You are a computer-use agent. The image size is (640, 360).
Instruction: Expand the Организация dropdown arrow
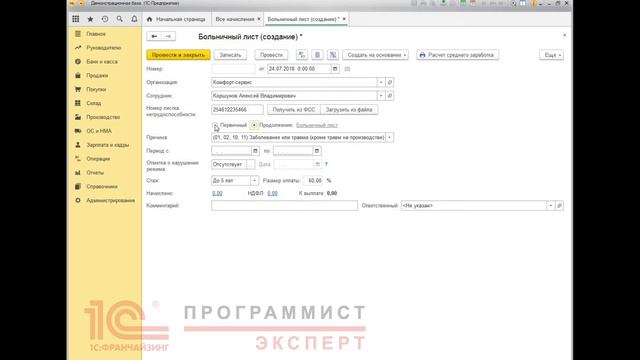(x=381, y=82)
